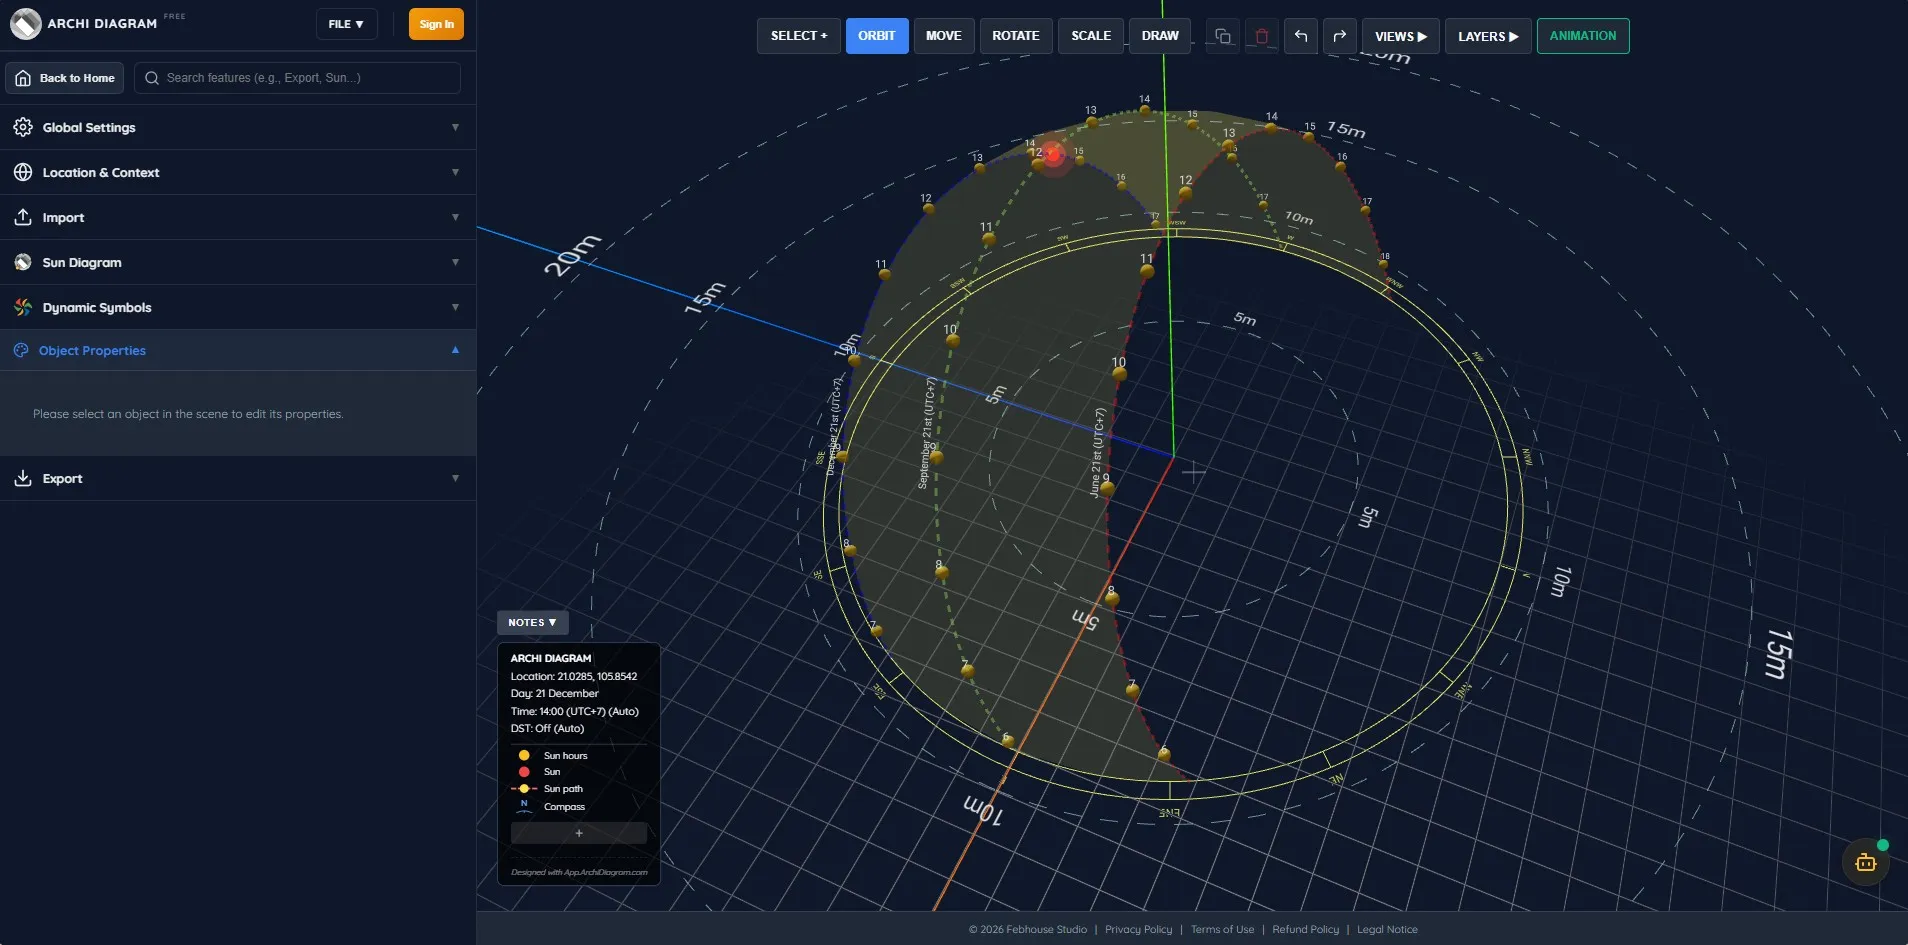Undo the last action
Image resolution: width=1908 pixels, height=945 pixels.
(1301, 36)
